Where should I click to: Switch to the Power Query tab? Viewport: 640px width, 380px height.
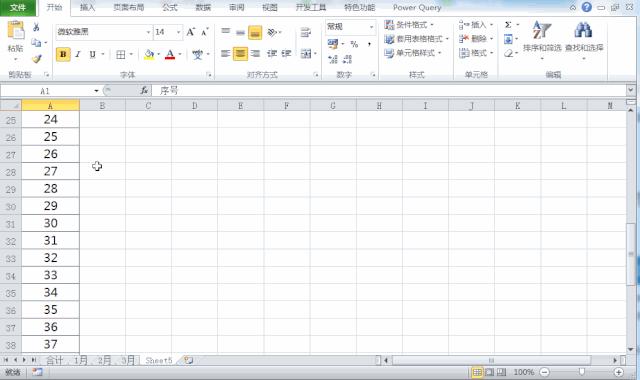point(417,7)
